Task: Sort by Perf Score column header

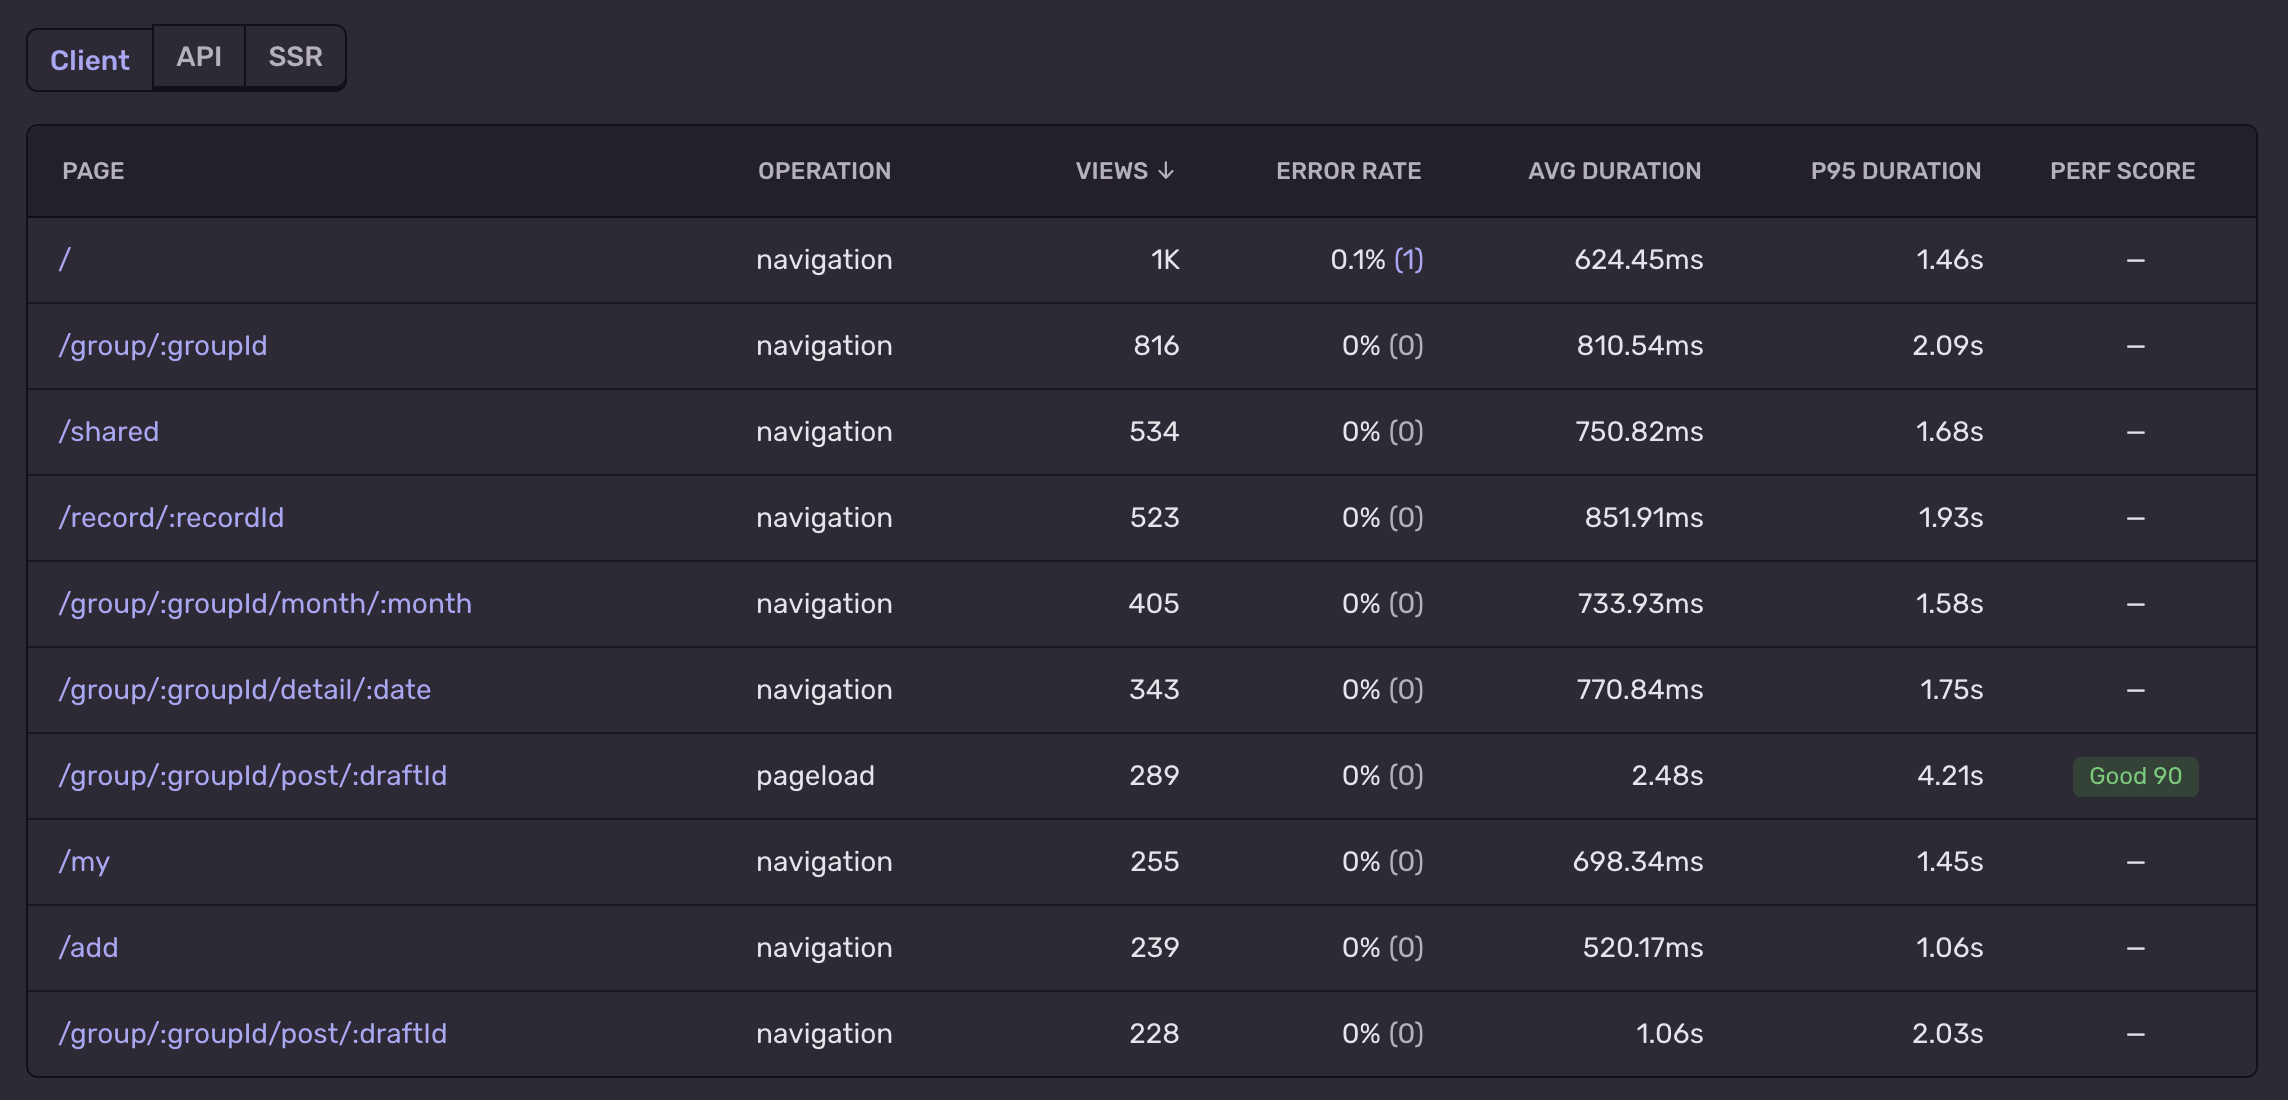Action: (2121, 171)
